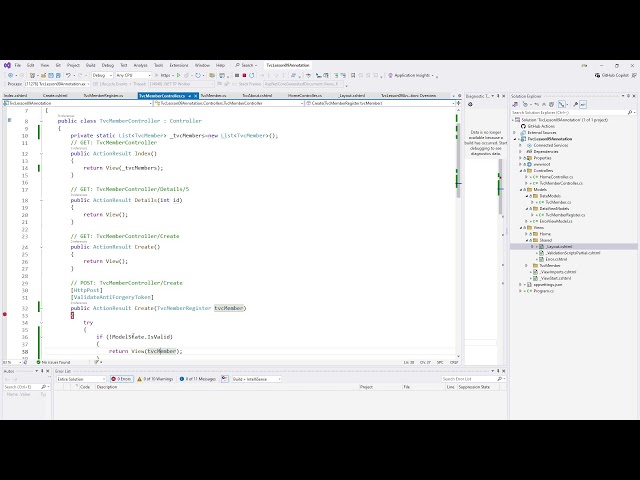640x480 pixels.
Task: Select TvcMemberRegister.cs in Solution Explorer
Action: [x=565, y=215]
